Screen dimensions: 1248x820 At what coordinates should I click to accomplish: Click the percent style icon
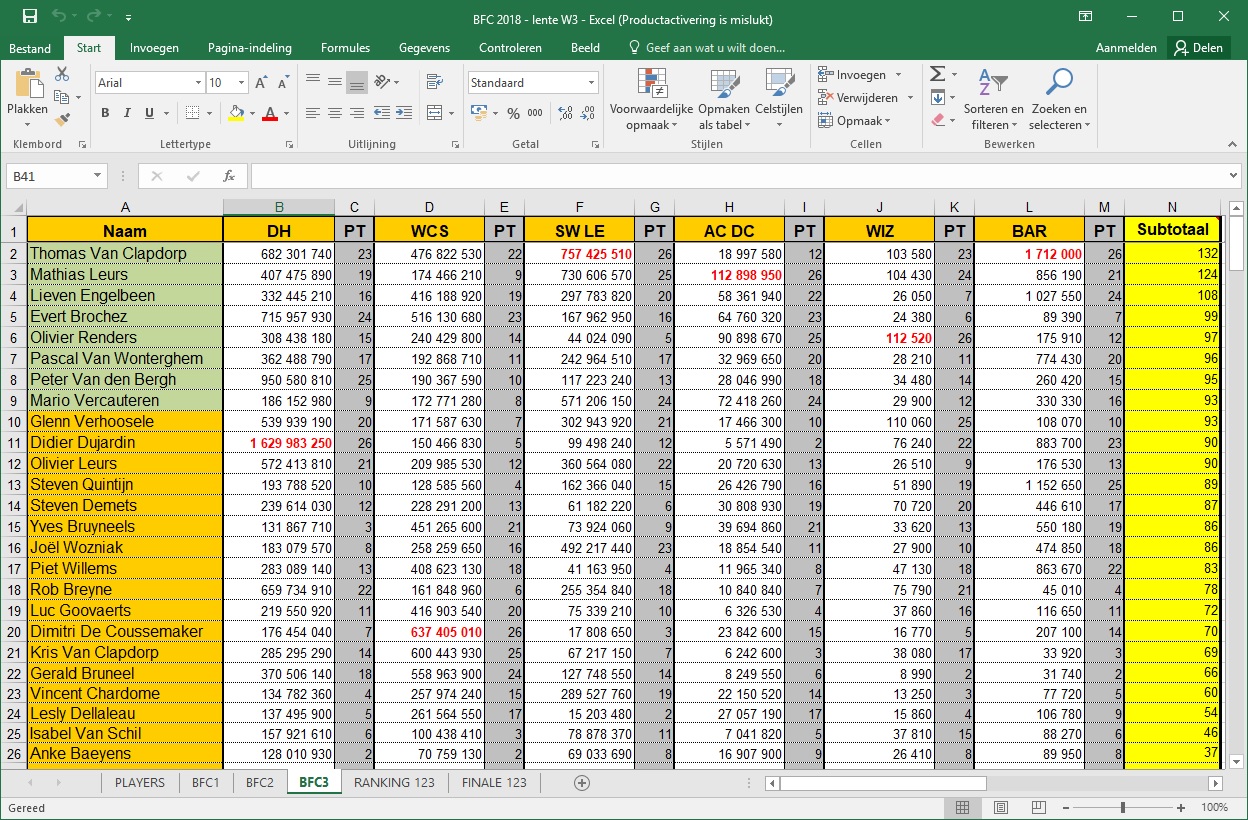(x=513, y=113)
